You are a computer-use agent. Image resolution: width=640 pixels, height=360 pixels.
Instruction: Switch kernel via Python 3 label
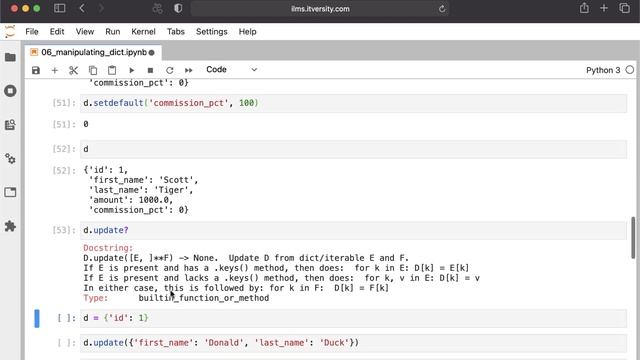pos(603,70)
